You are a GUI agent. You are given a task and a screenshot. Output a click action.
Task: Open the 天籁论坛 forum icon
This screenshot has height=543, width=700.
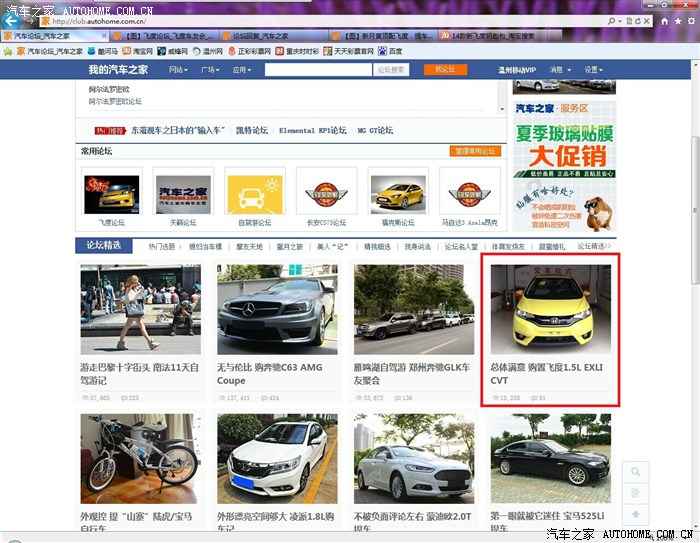click(x=183, y=190)
